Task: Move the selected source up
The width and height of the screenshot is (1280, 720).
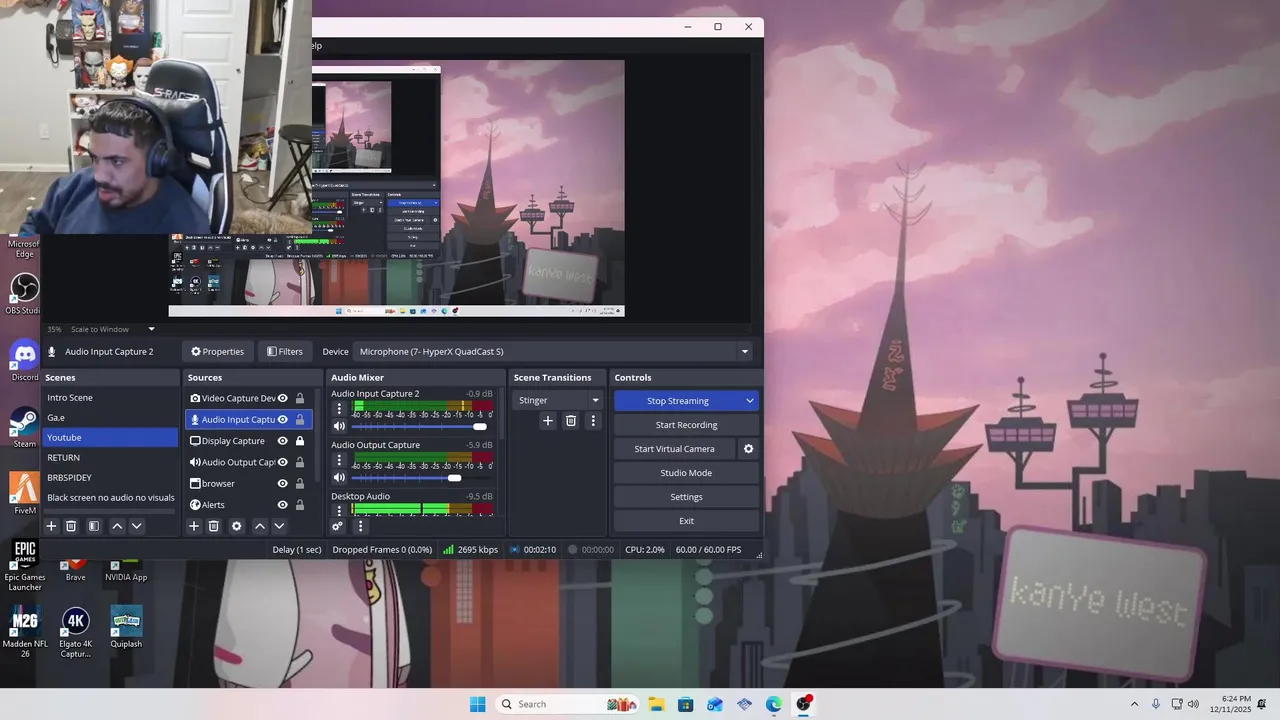Action: click(x=260, y=526)
